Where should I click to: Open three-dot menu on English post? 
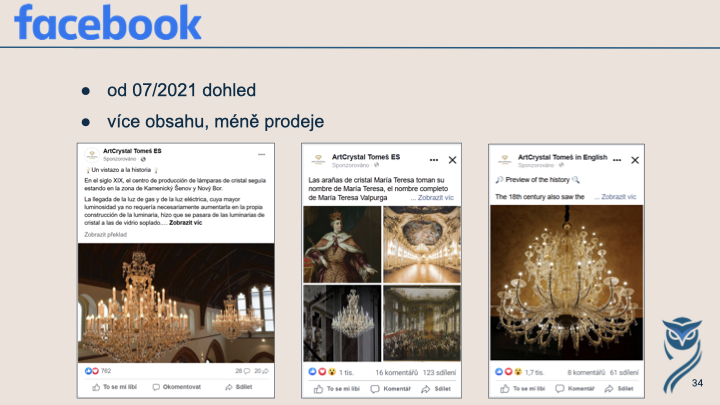(617, 160)
